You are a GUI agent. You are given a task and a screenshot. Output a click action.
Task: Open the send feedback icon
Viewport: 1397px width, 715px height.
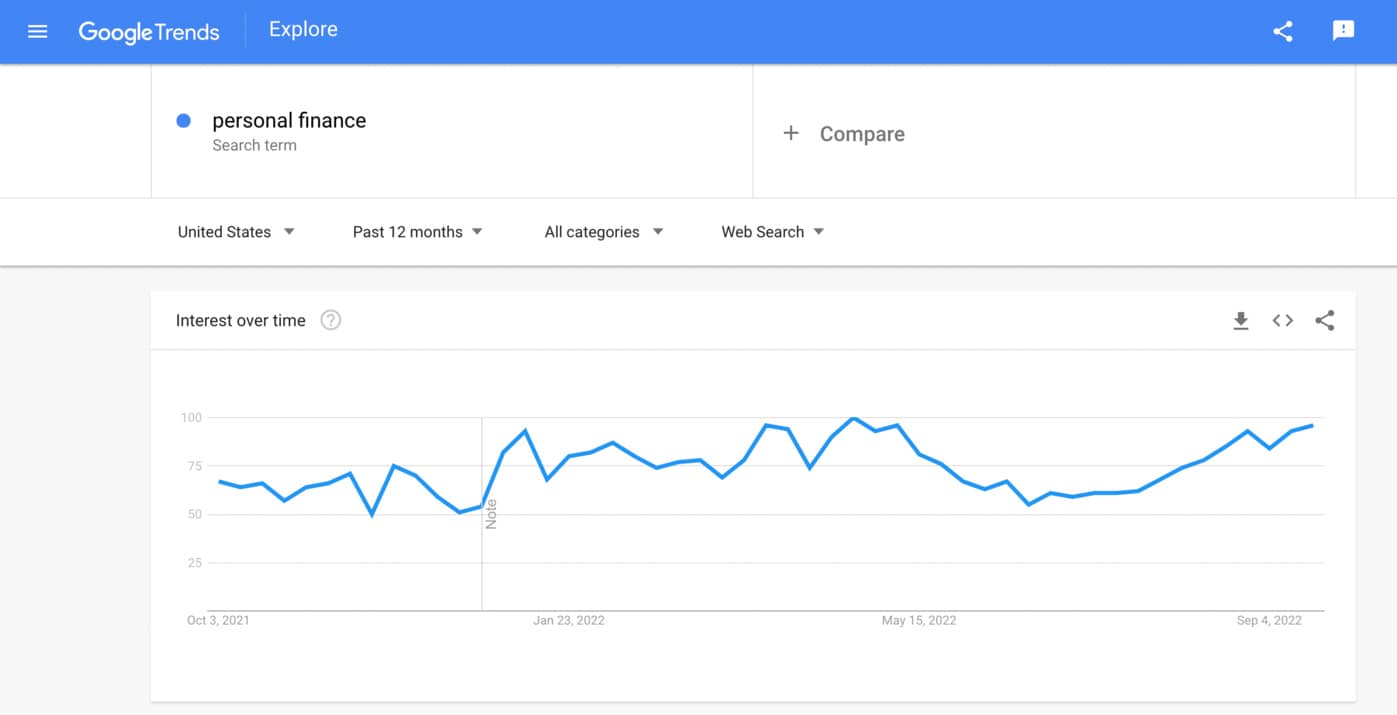(1343, 31)
